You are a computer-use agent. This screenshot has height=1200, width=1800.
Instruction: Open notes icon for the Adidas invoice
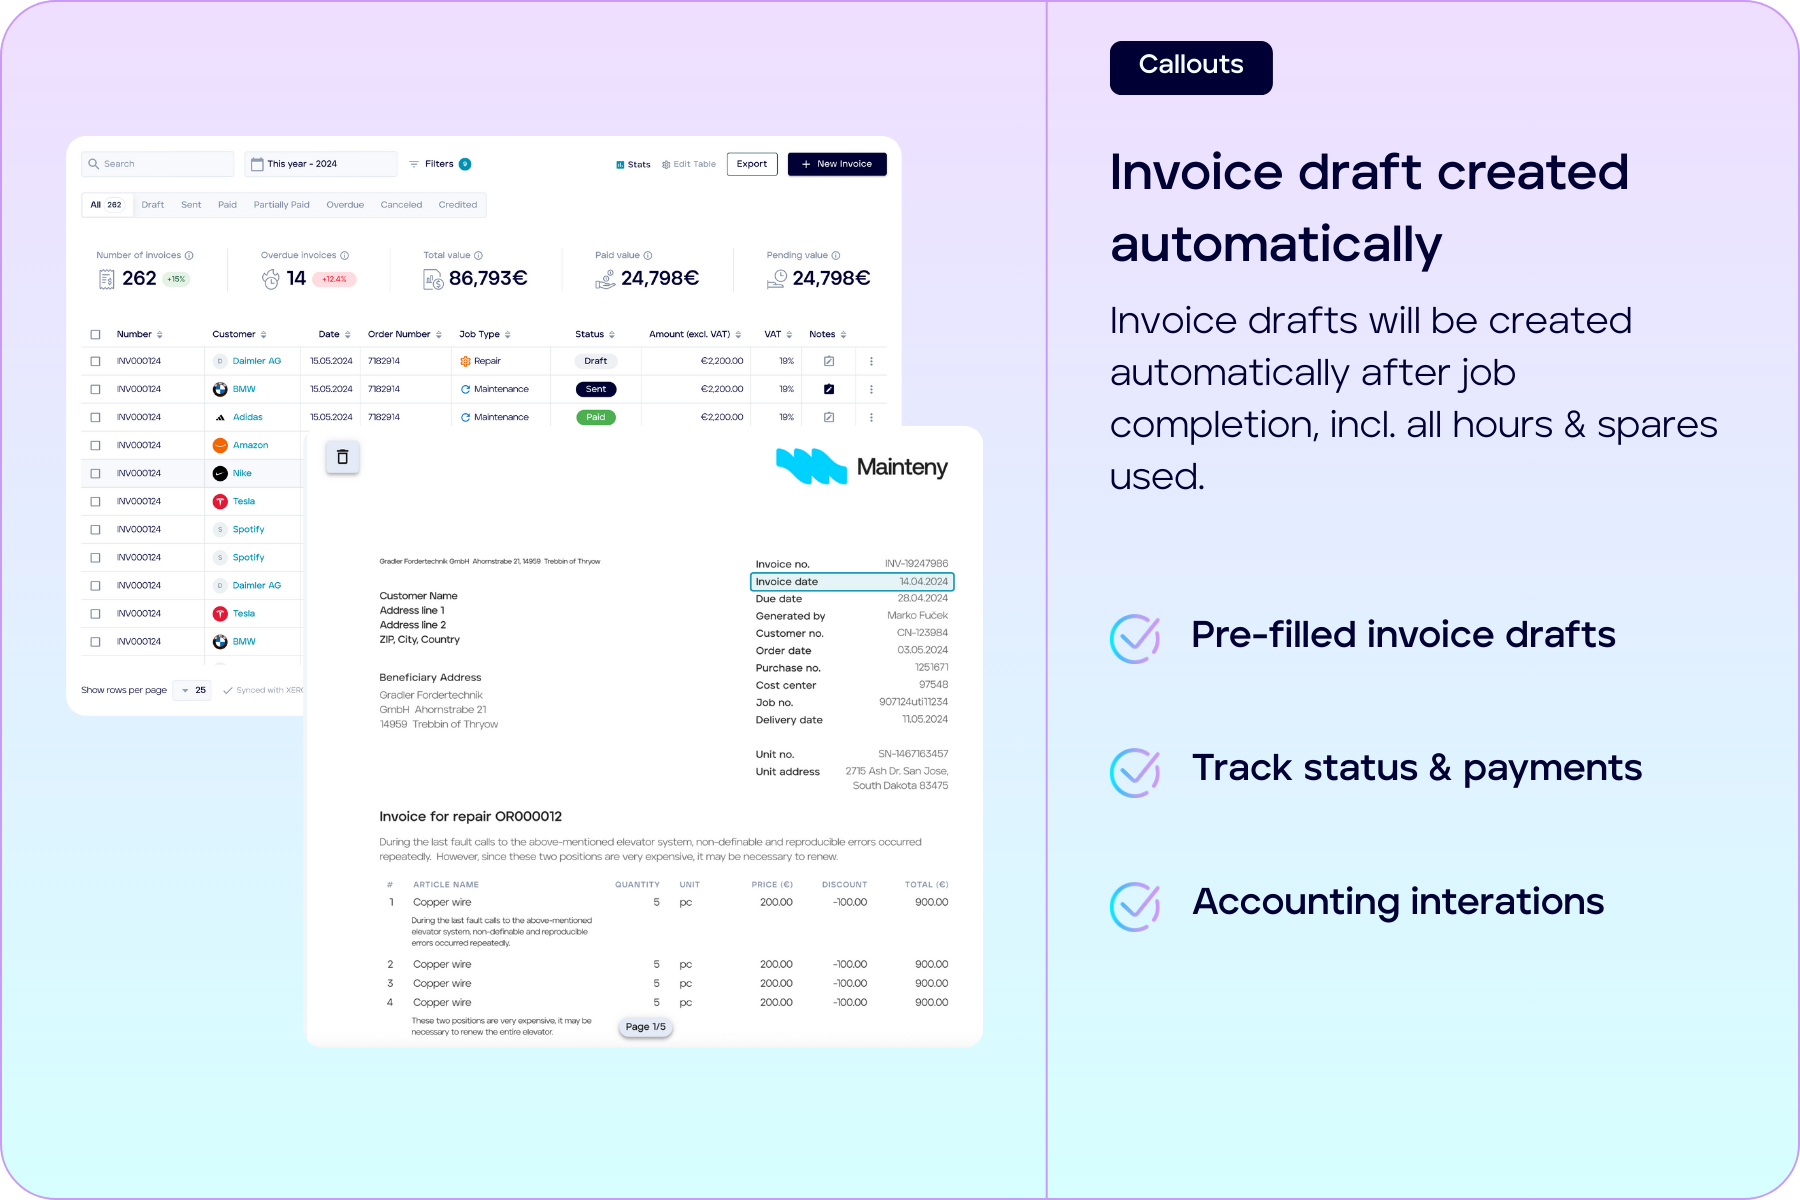coord(829,417)
